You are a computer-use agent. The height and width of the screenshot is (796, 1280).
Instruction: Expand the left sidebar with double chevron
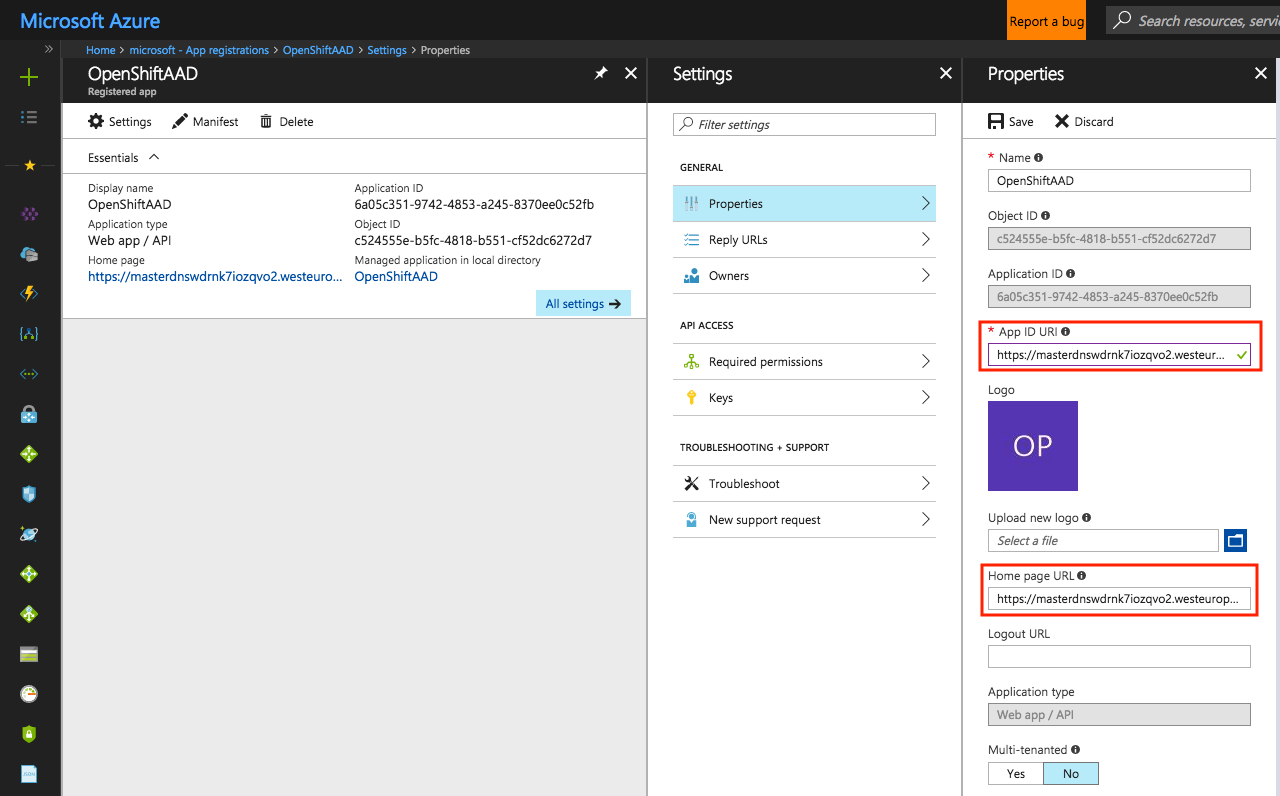[x=48, y=49]
